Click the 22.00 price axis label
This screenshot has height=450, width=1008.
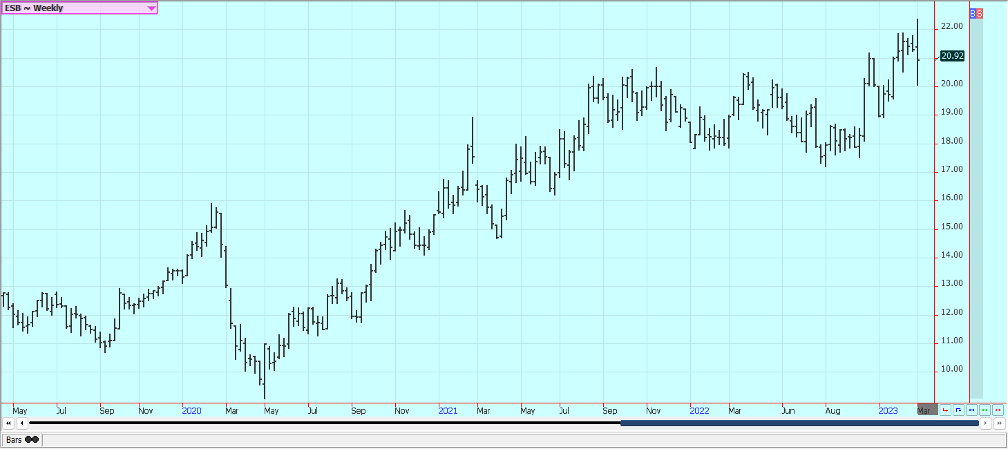coord(951,26)
